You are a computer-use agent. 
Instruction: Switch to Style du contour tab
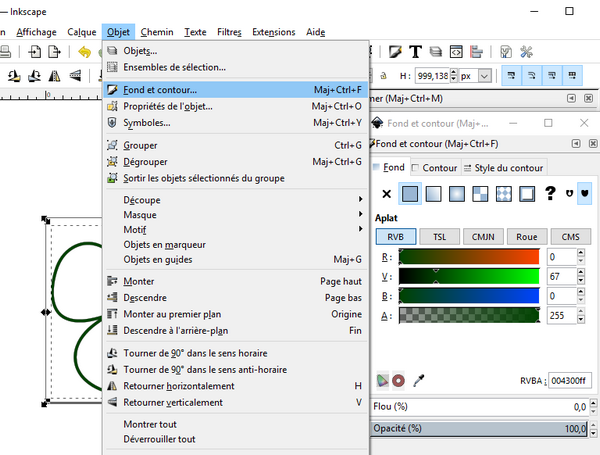click(504, 168)
